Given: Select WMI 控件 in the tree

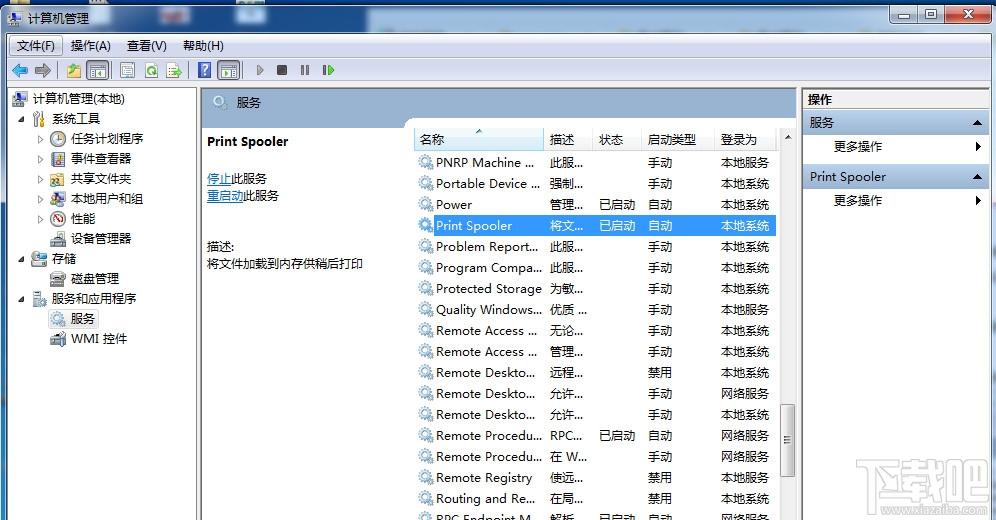Looking at the screenshot, I should point(99,339).
